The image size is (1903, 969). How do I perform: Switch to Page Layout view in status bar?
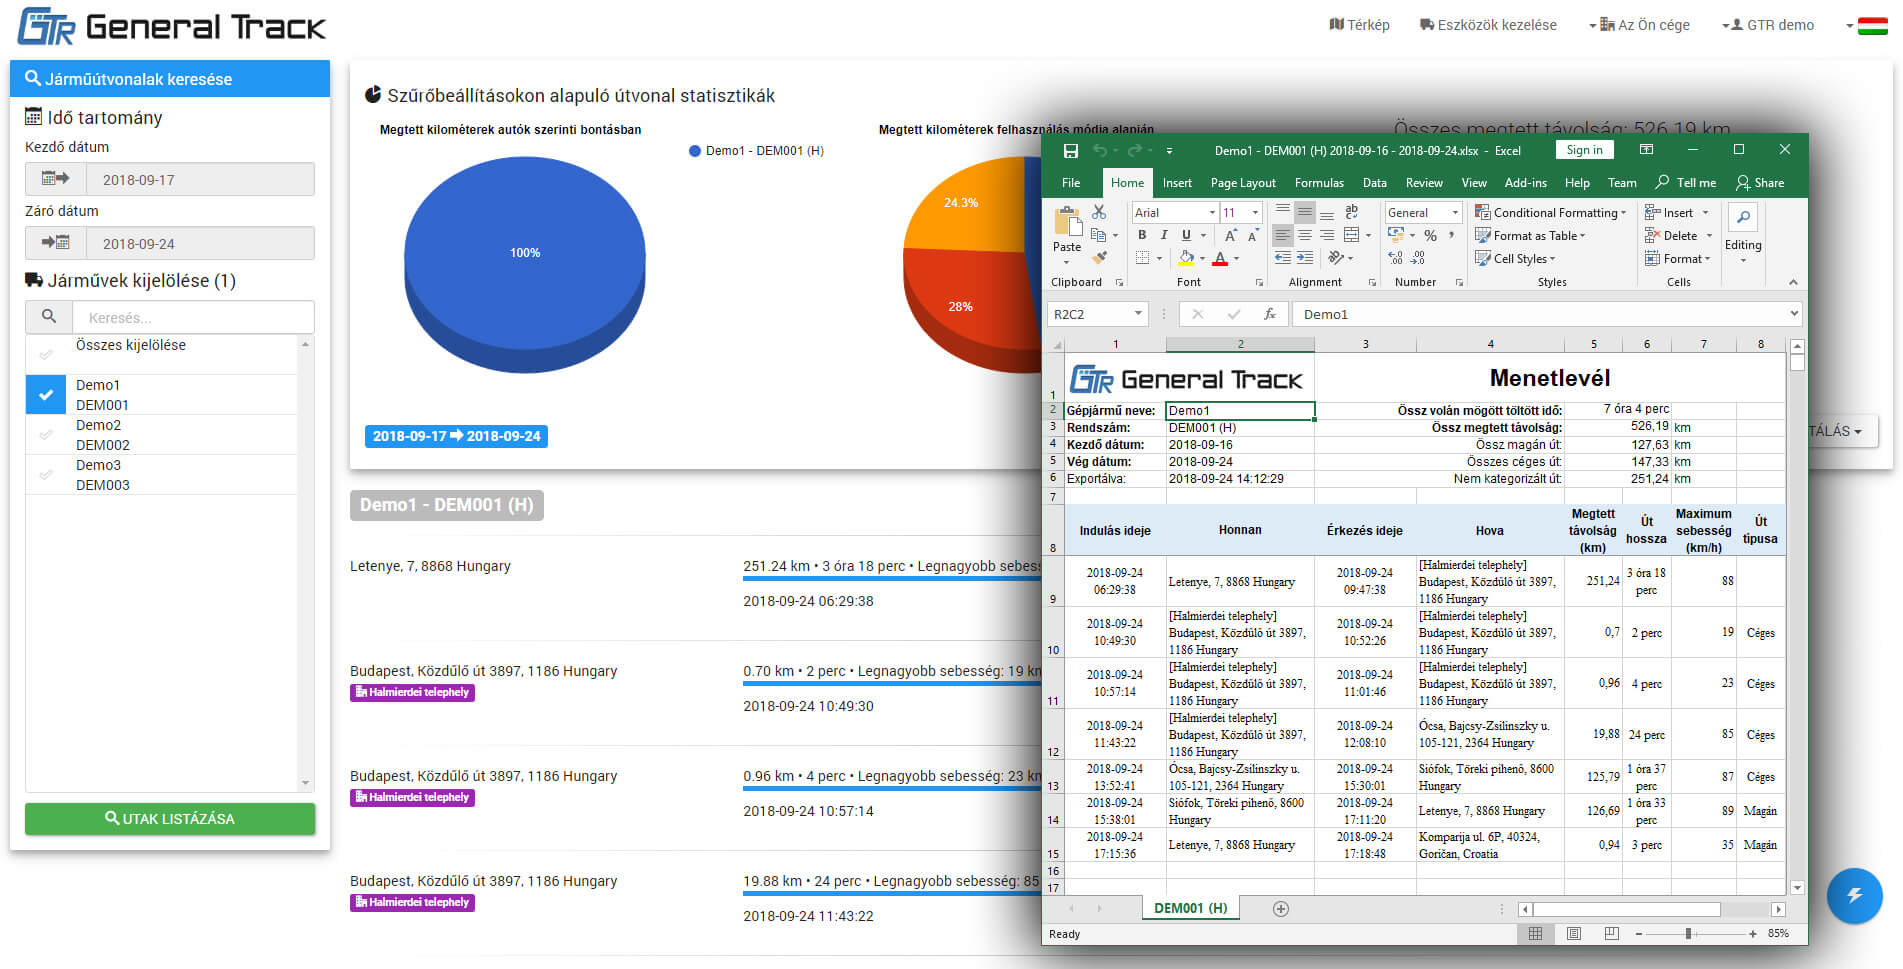tap(1574, 934)
